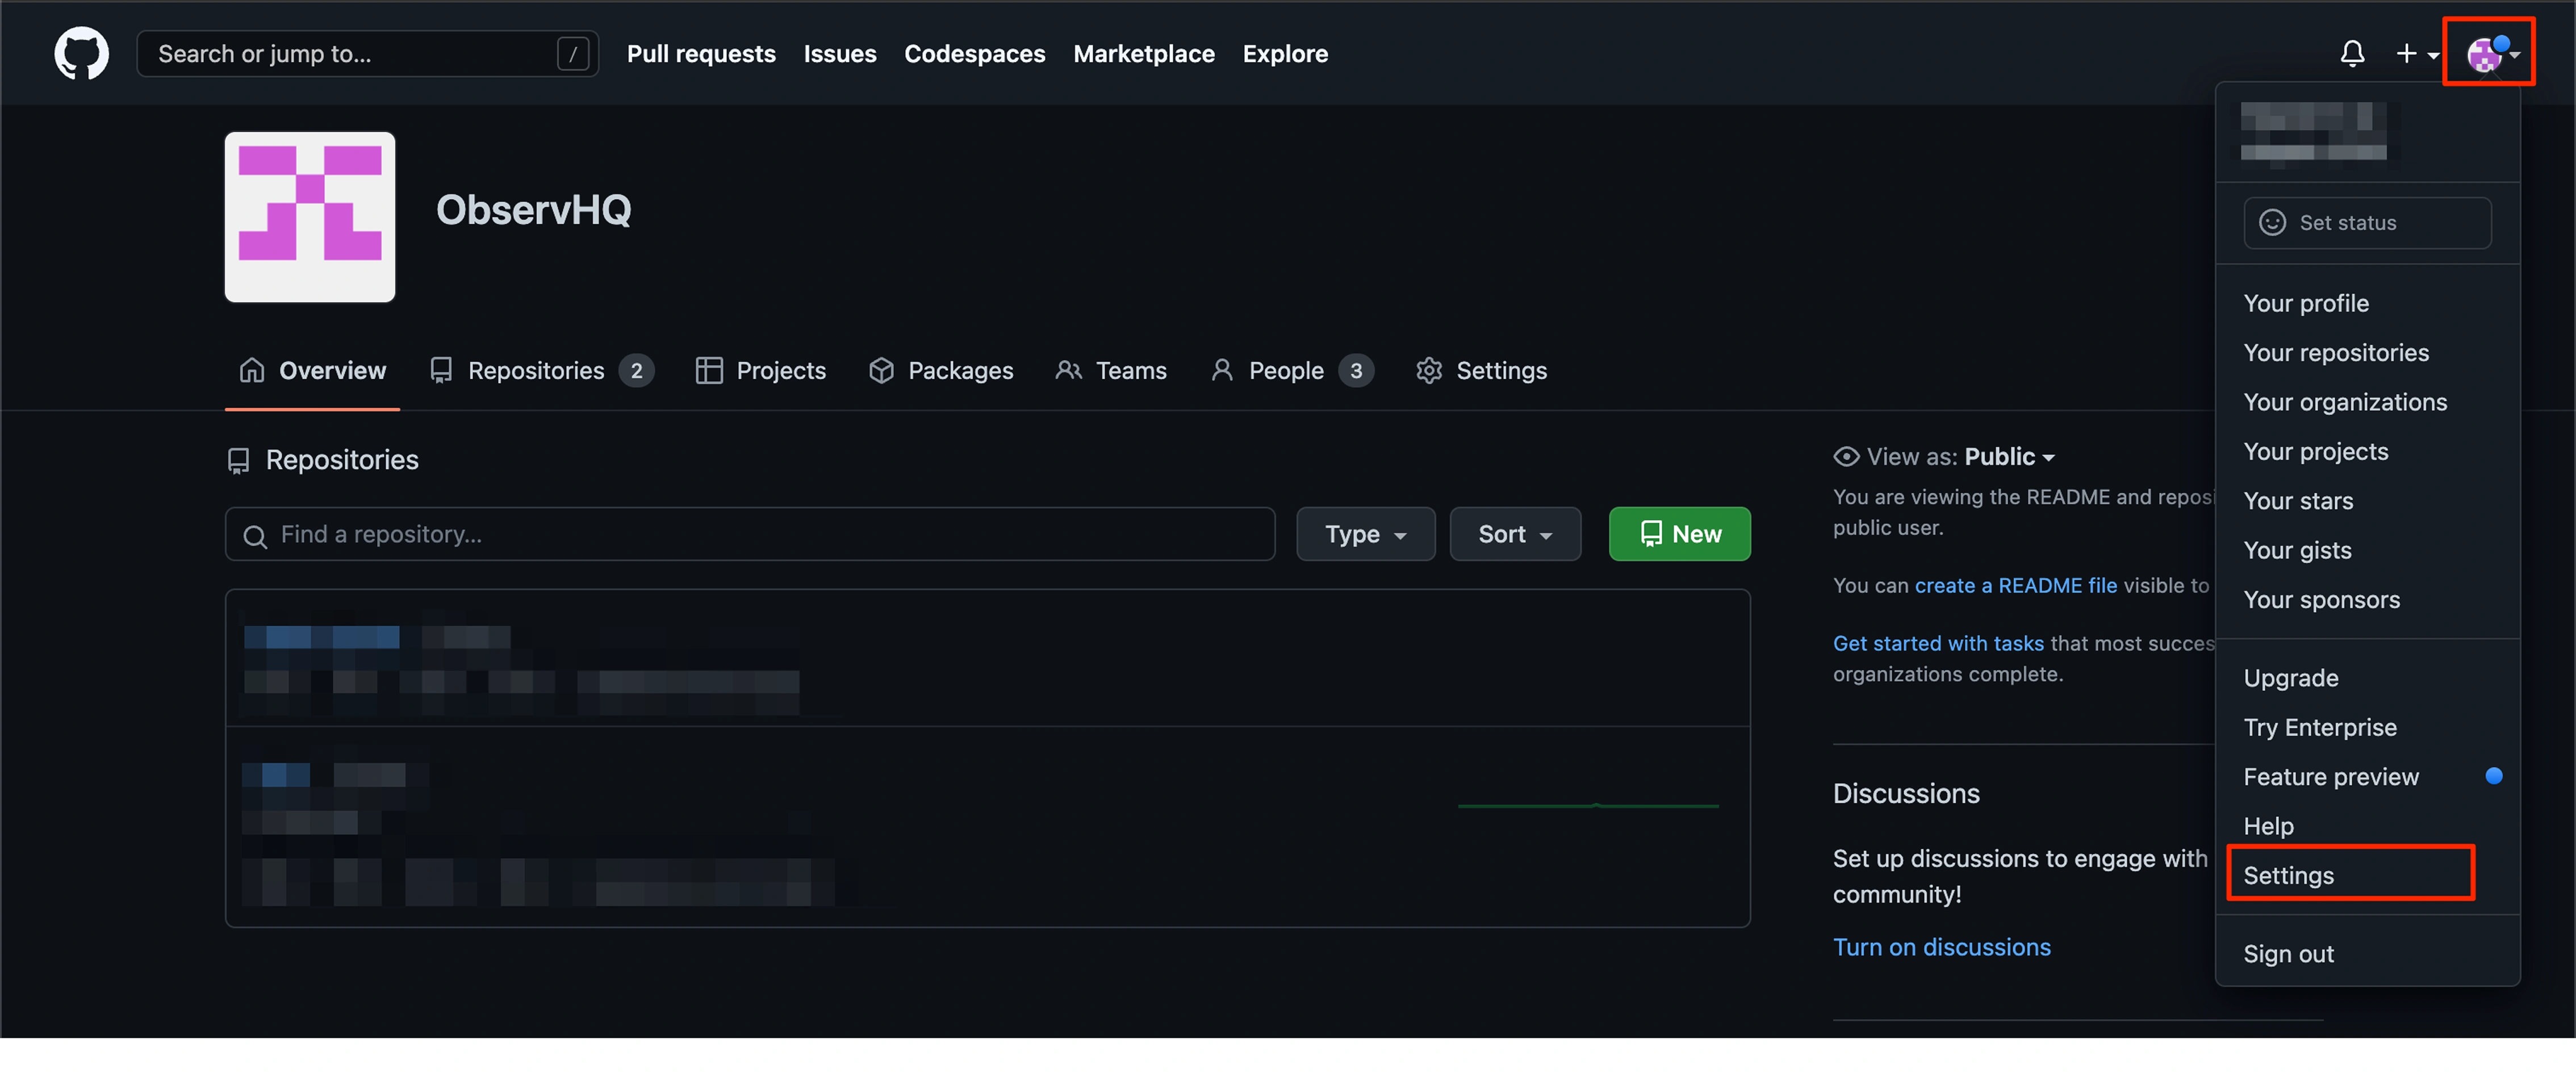The height and width of the screenshot is (1073, 2576).
Task: Select Settings in the user menu
Action: tap(2288, 875)
